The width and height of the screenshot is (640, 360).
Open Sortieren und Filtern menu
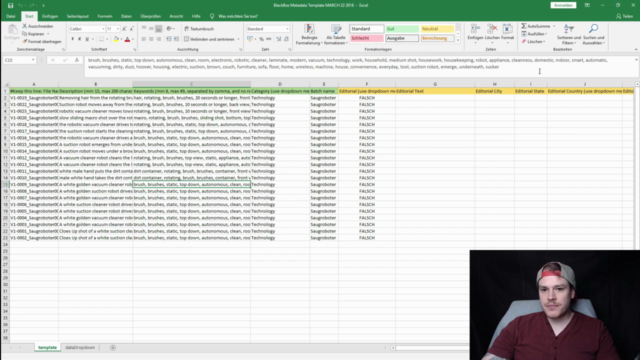tap(569, 35)
